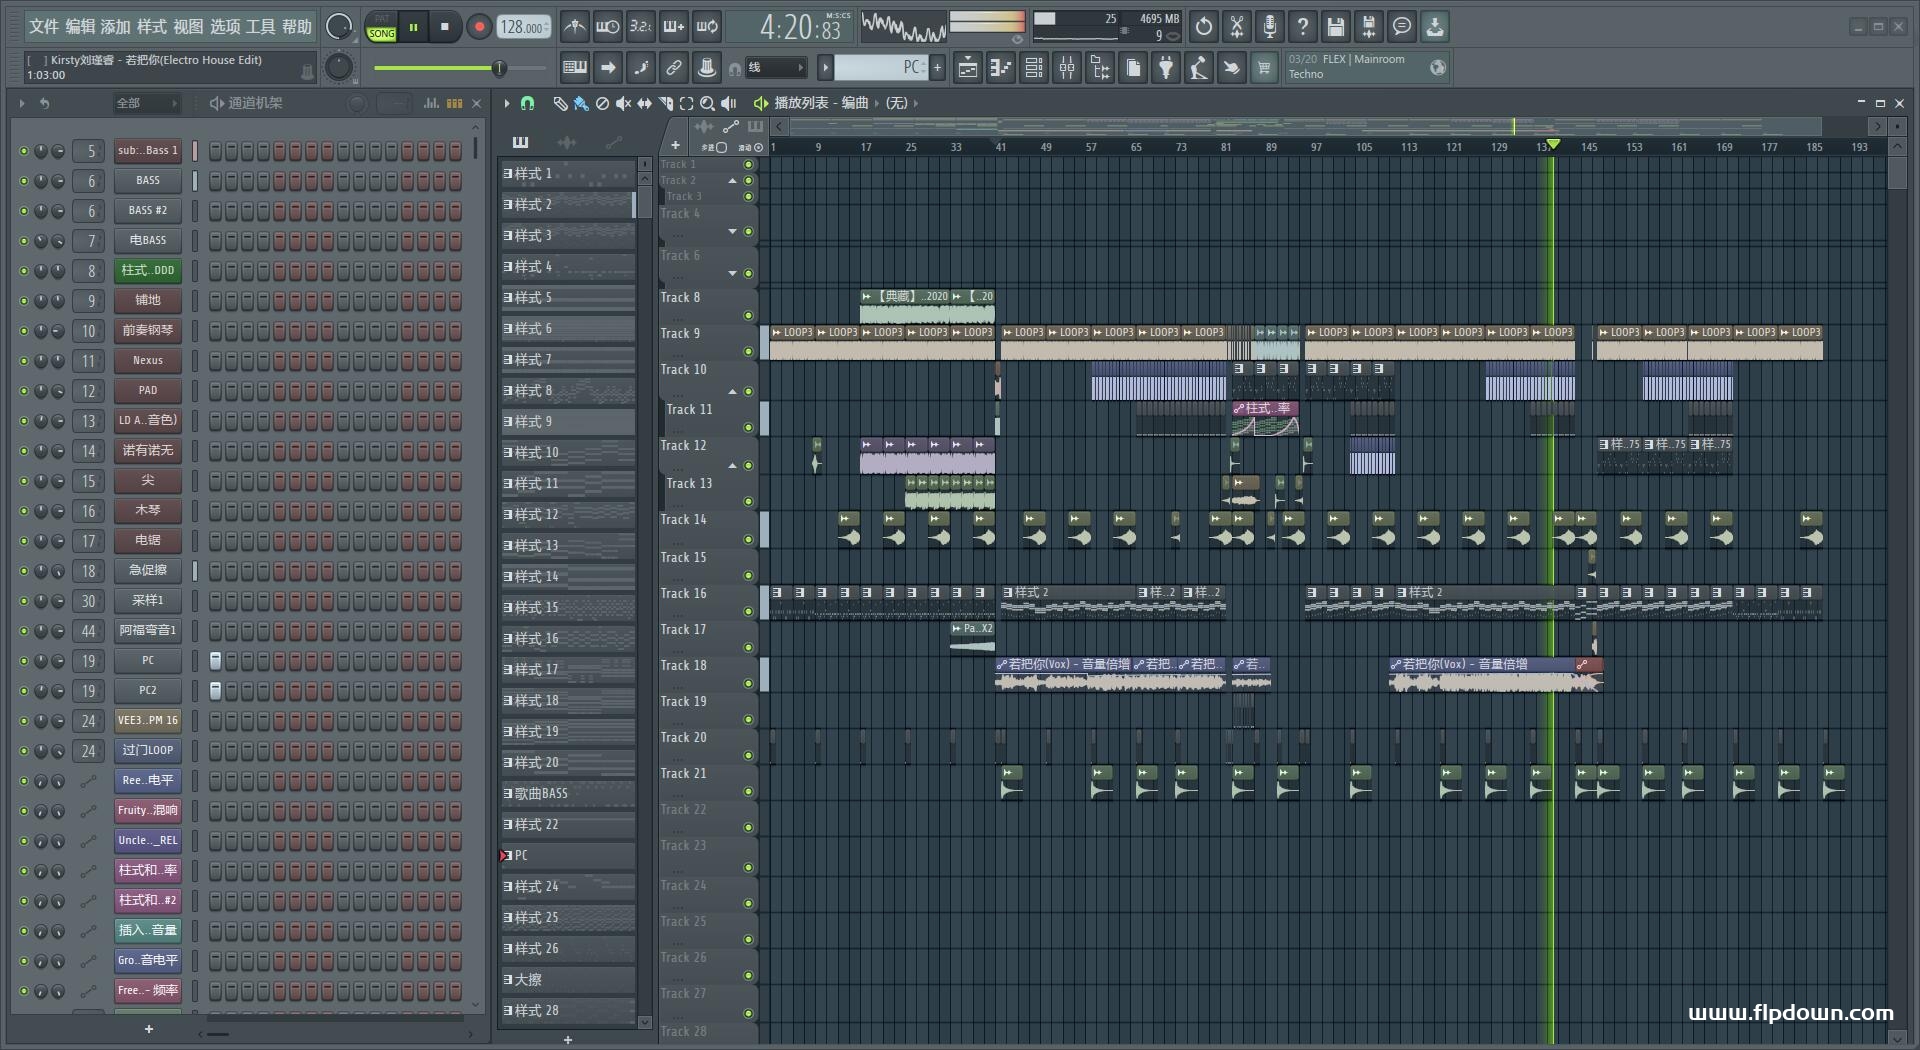Image resolution: width=1920 pixels, height=1050 pixels.
Task: Select 样式 5 in pattern list
Action: point(567,298)
